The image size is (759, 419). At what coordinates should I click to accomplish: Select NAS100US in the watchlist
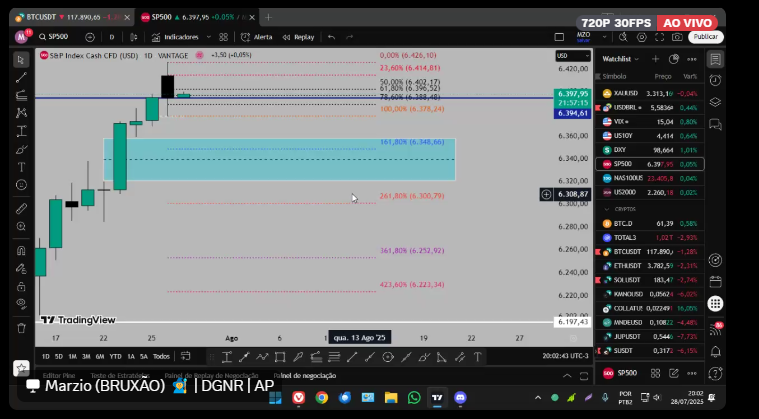[x=650, y=178]
